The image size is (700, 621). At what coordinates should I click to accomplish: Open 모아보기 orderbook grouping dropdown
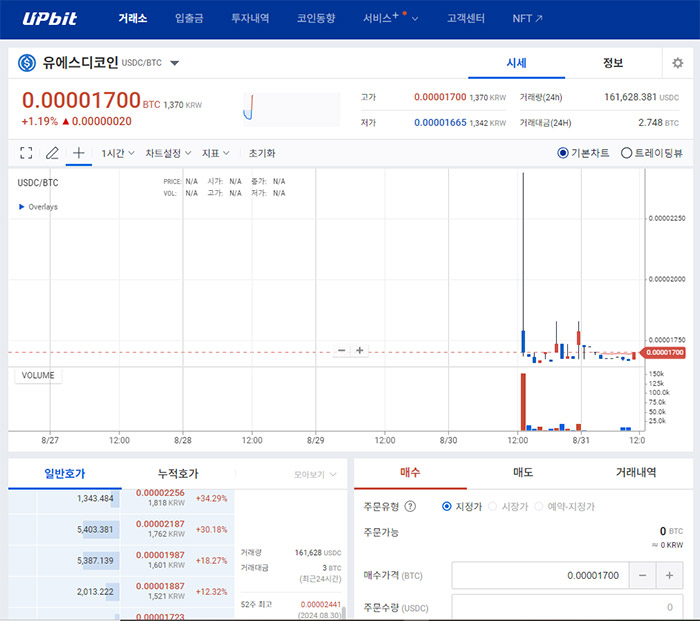coord(315,474)
